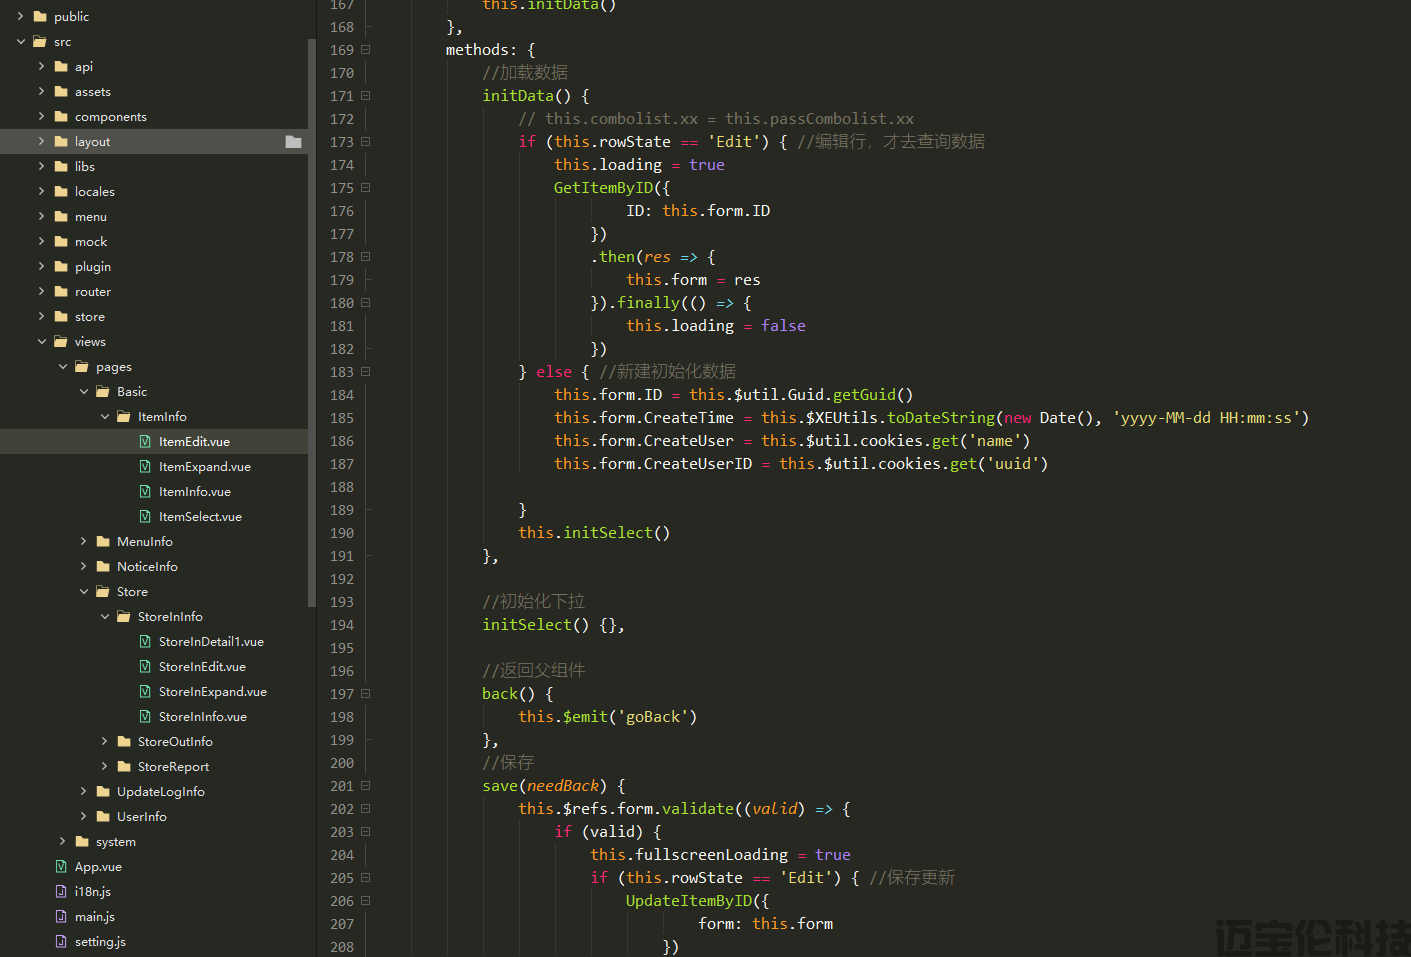Click getGuid in line 184
1411x957 pixels.
pyautogui.click(x=864, y=395)
